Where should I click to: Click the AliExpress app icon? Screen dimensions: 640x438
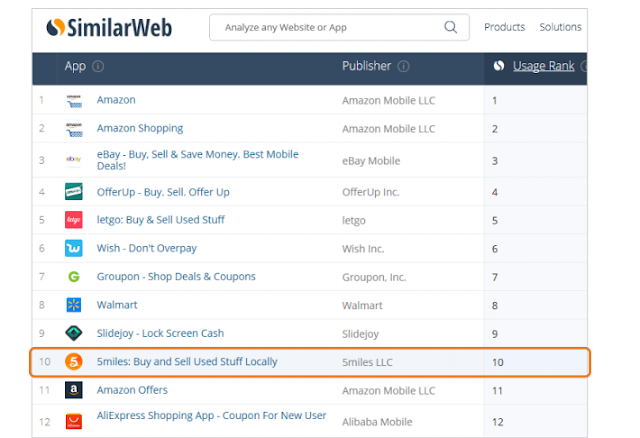coord(74,421)
